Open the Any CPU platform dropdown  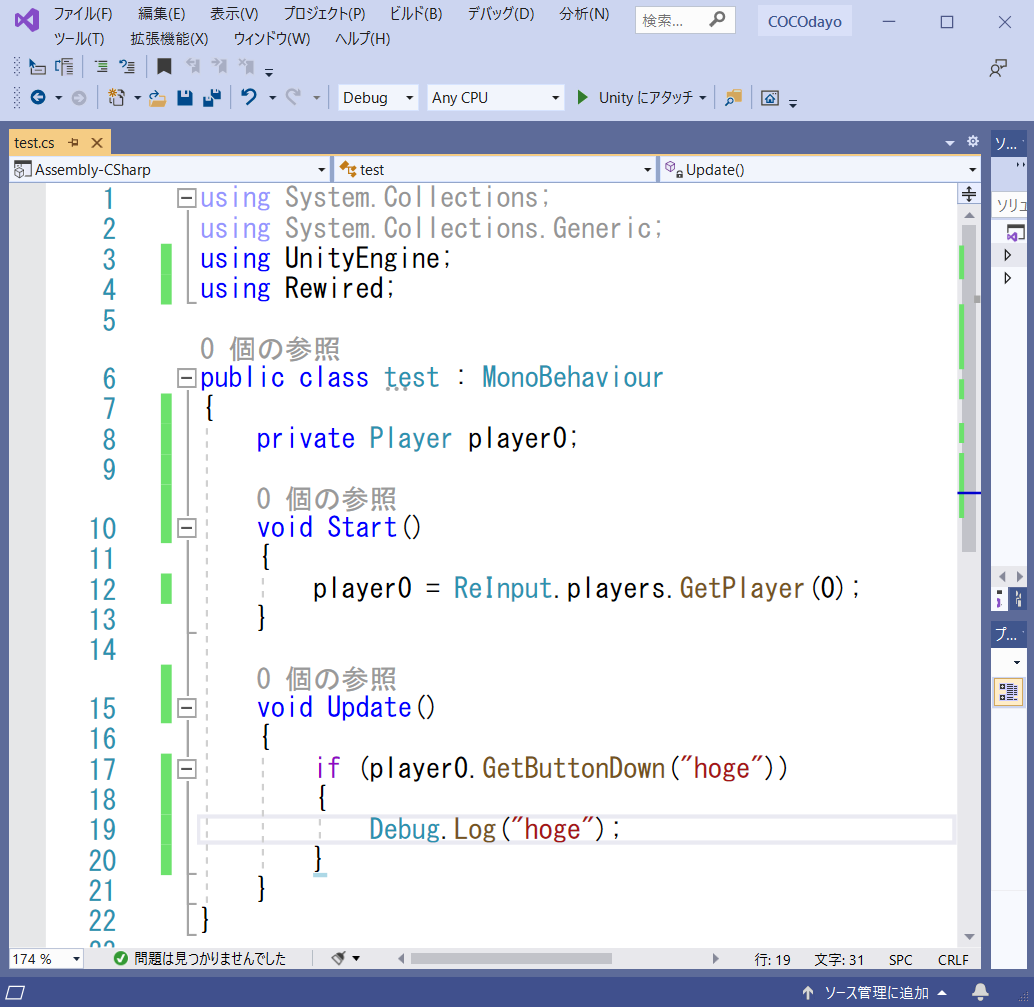495,97
